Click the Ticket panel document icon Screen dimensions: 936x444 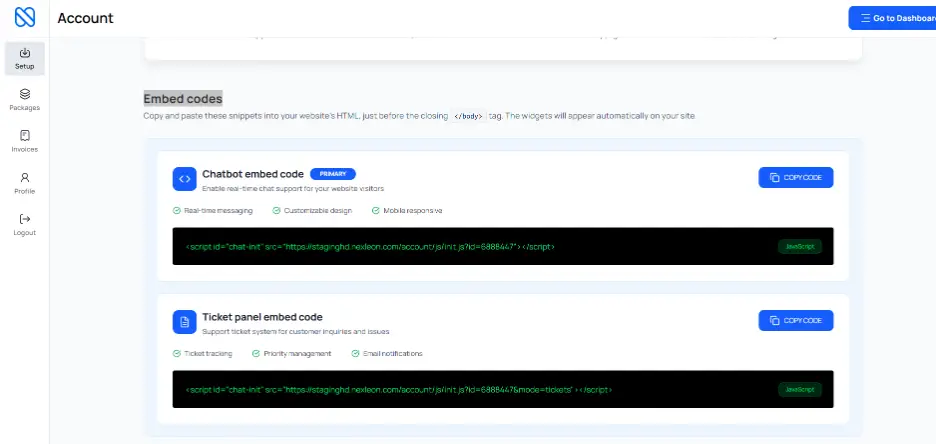pos(184,322)
